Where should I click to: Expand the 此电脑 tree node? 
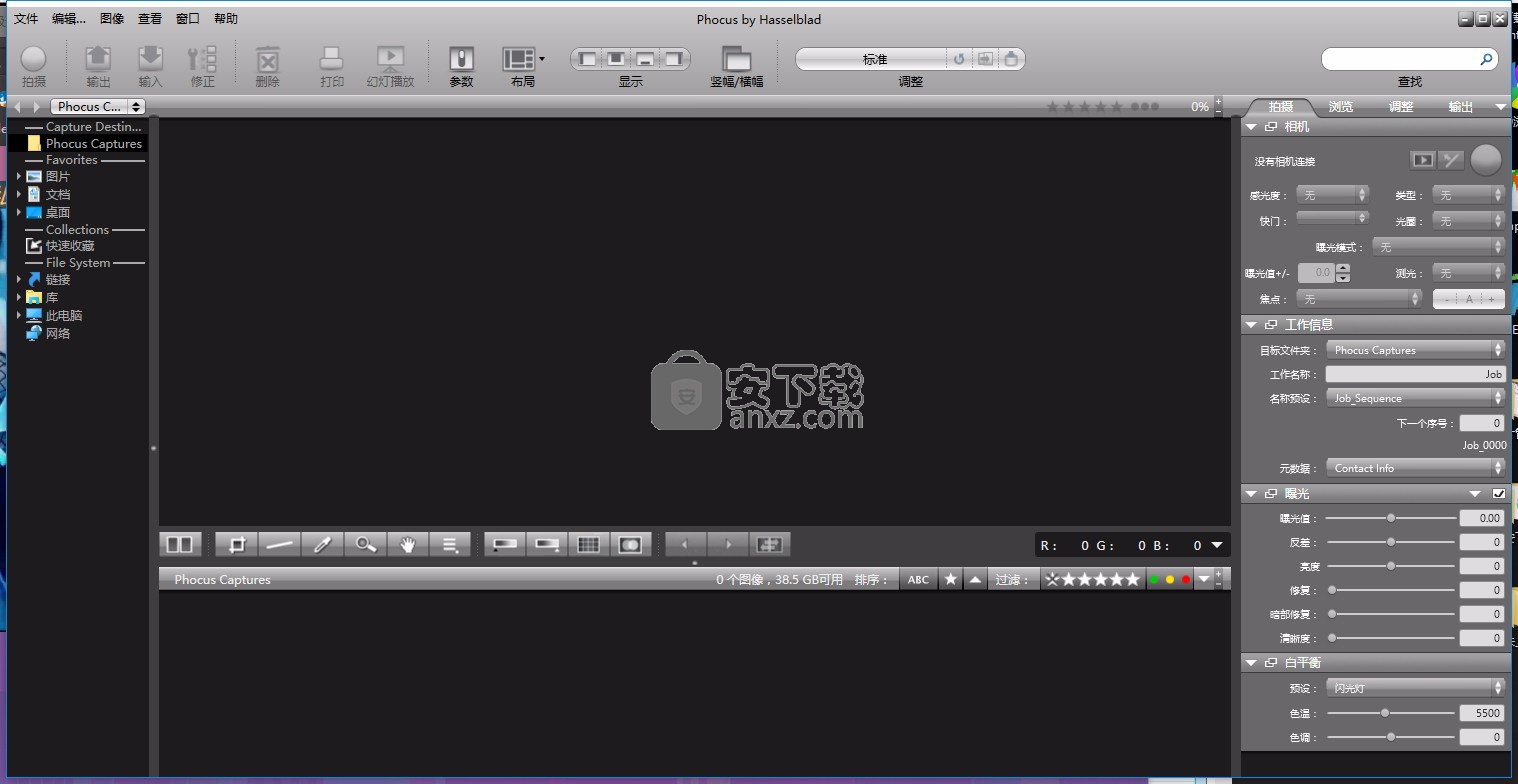(18, 315)
